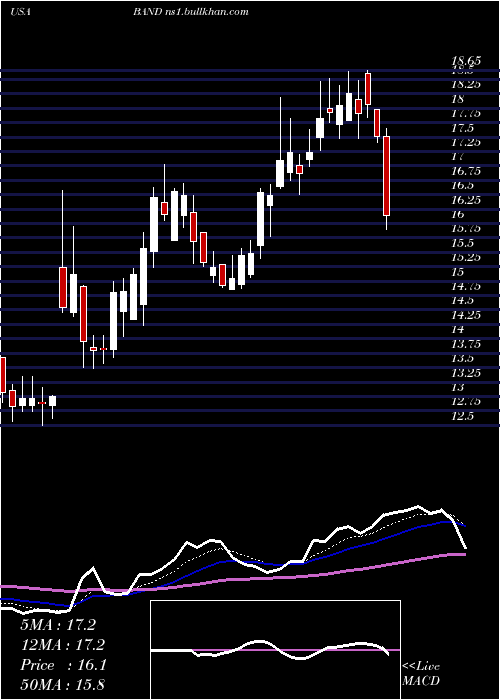Image resolution: width=500 pixels, height=700 pixels.
Task: Click the Price : 16.1 reading
Action: coord(63,665)
